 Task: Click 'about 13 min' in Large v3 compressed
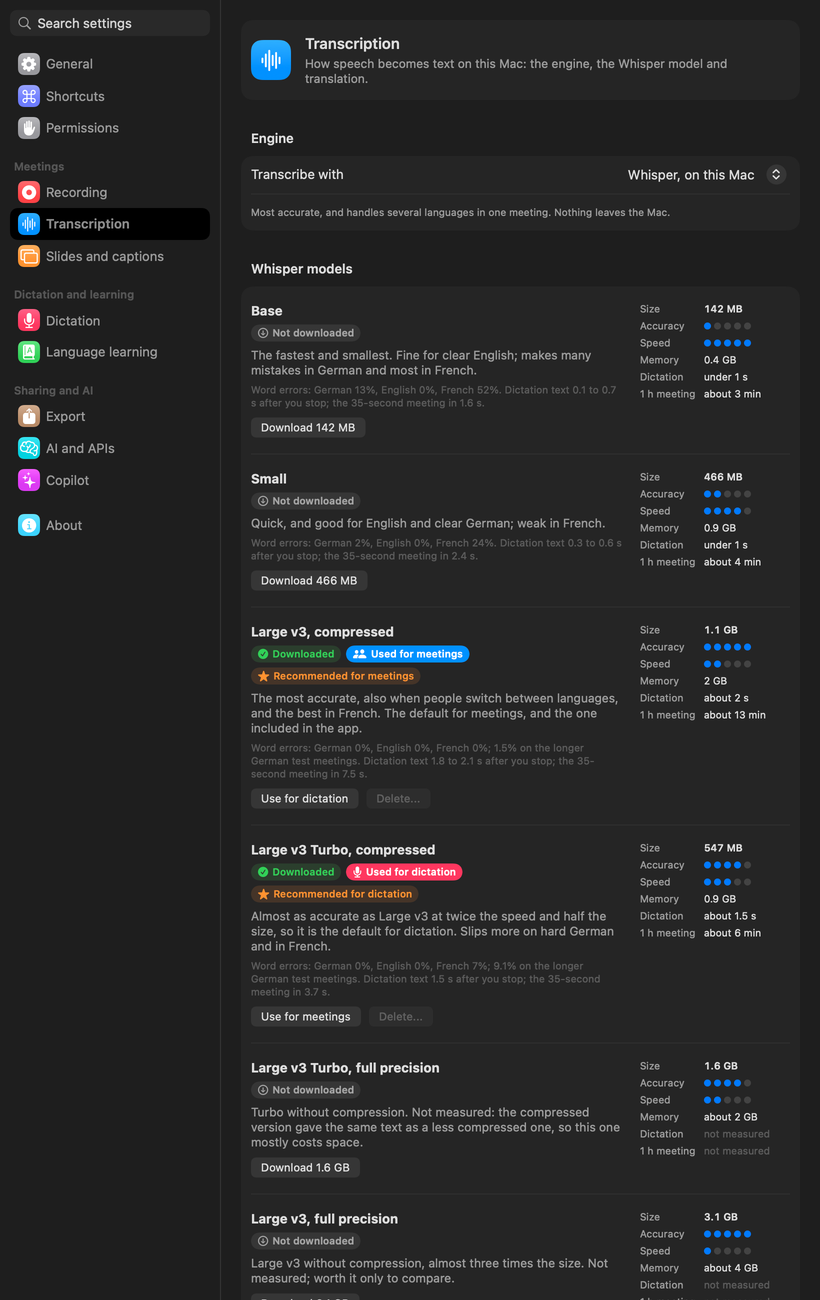[x=735, y=715]
